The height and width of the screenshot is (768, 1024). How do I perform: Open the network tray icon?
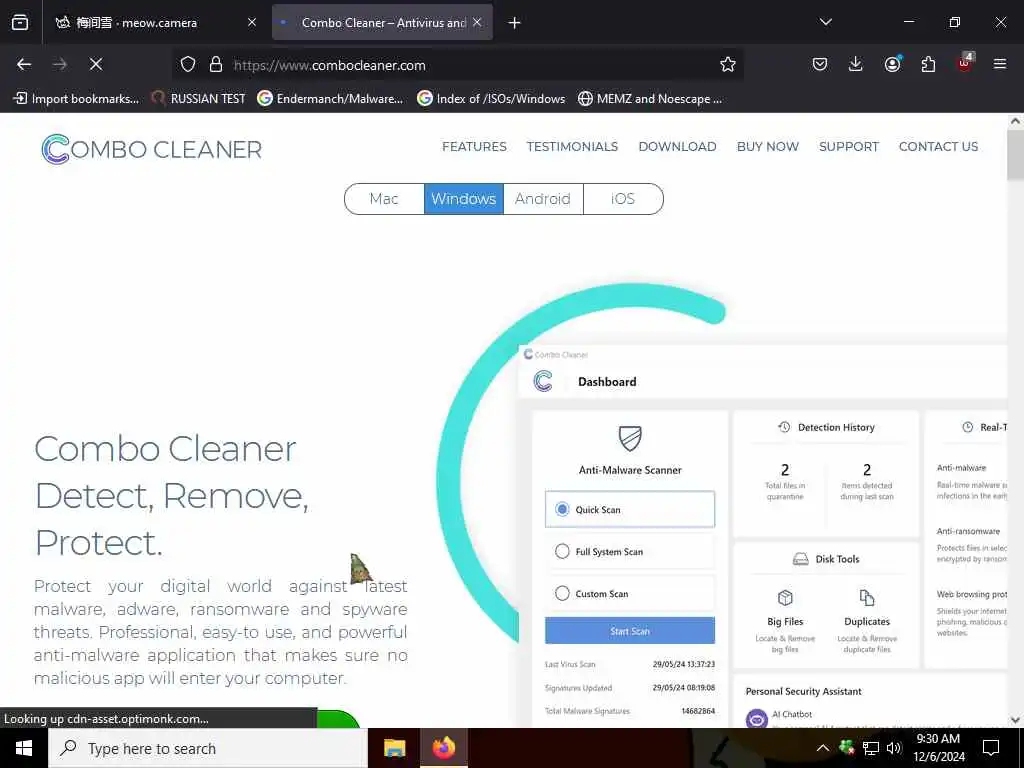click(x=871, y=748)
